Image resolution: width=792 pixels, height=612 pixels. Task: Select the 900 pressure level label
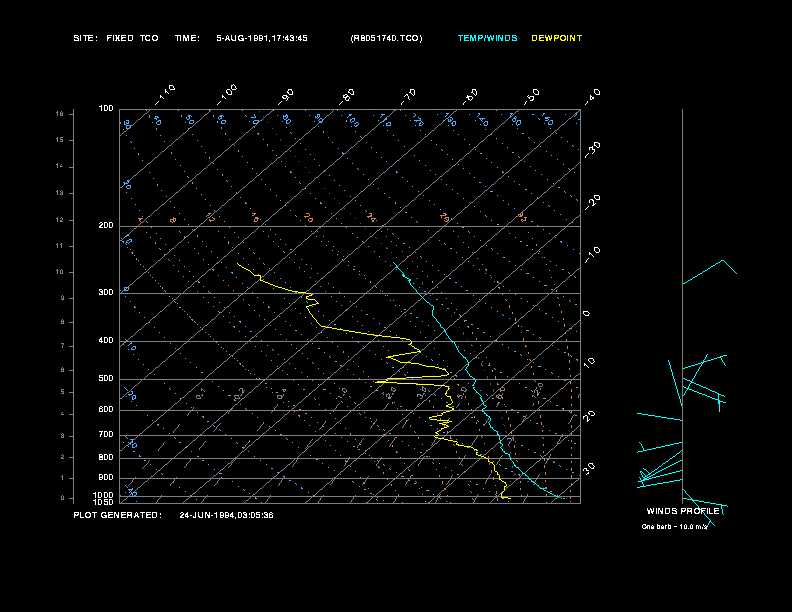pos(106,477)
